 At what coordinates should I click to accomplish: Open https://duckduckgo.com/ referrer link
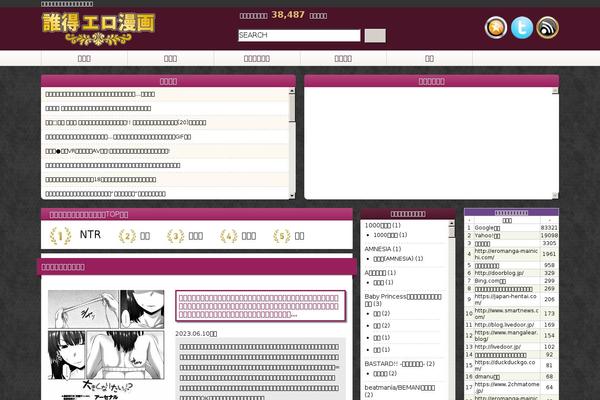click(x=505, y=365)
